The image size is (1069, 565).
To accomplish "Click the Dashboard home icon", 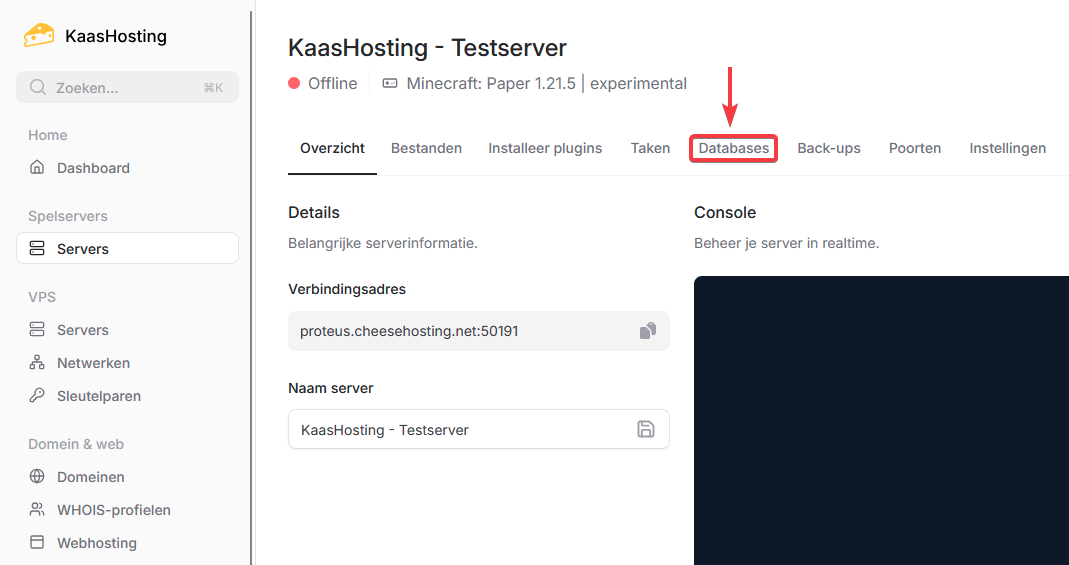I will [37, 167].
